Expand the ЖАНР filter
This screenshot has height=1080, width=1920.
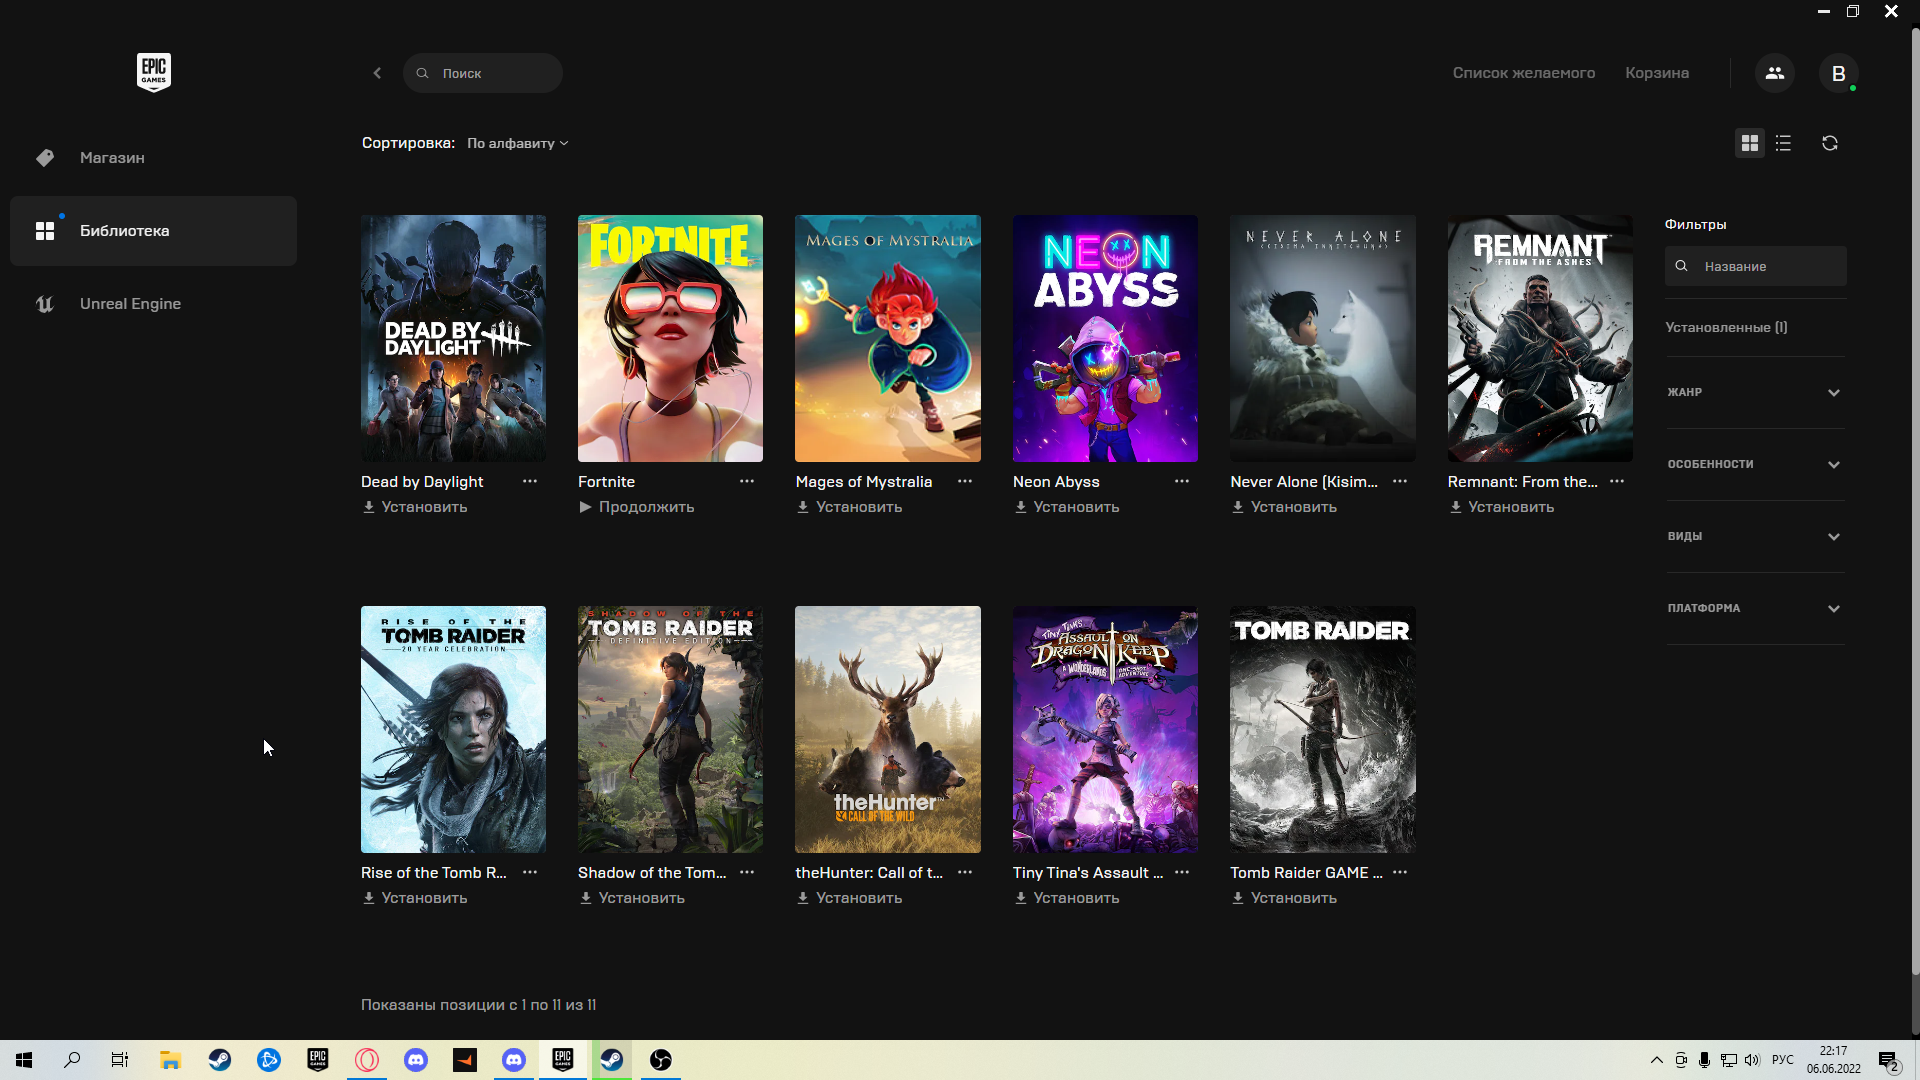point(1755,392)
